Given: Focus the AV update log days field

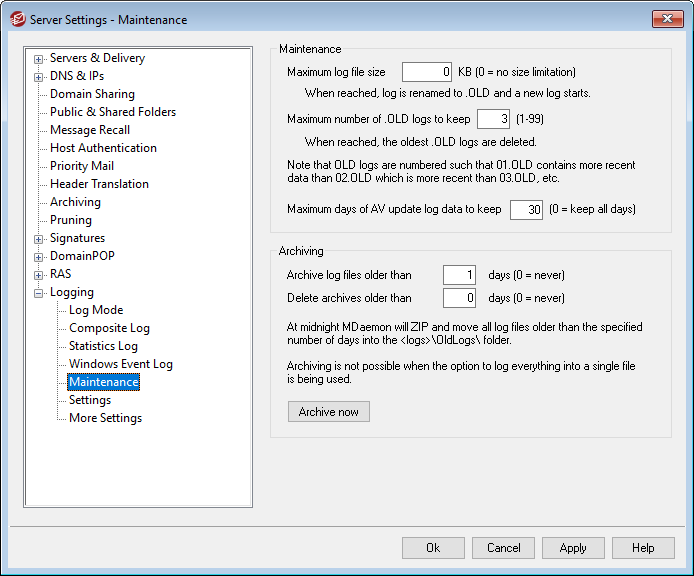Looking at the screenshot, I should (x=525, y=210).
